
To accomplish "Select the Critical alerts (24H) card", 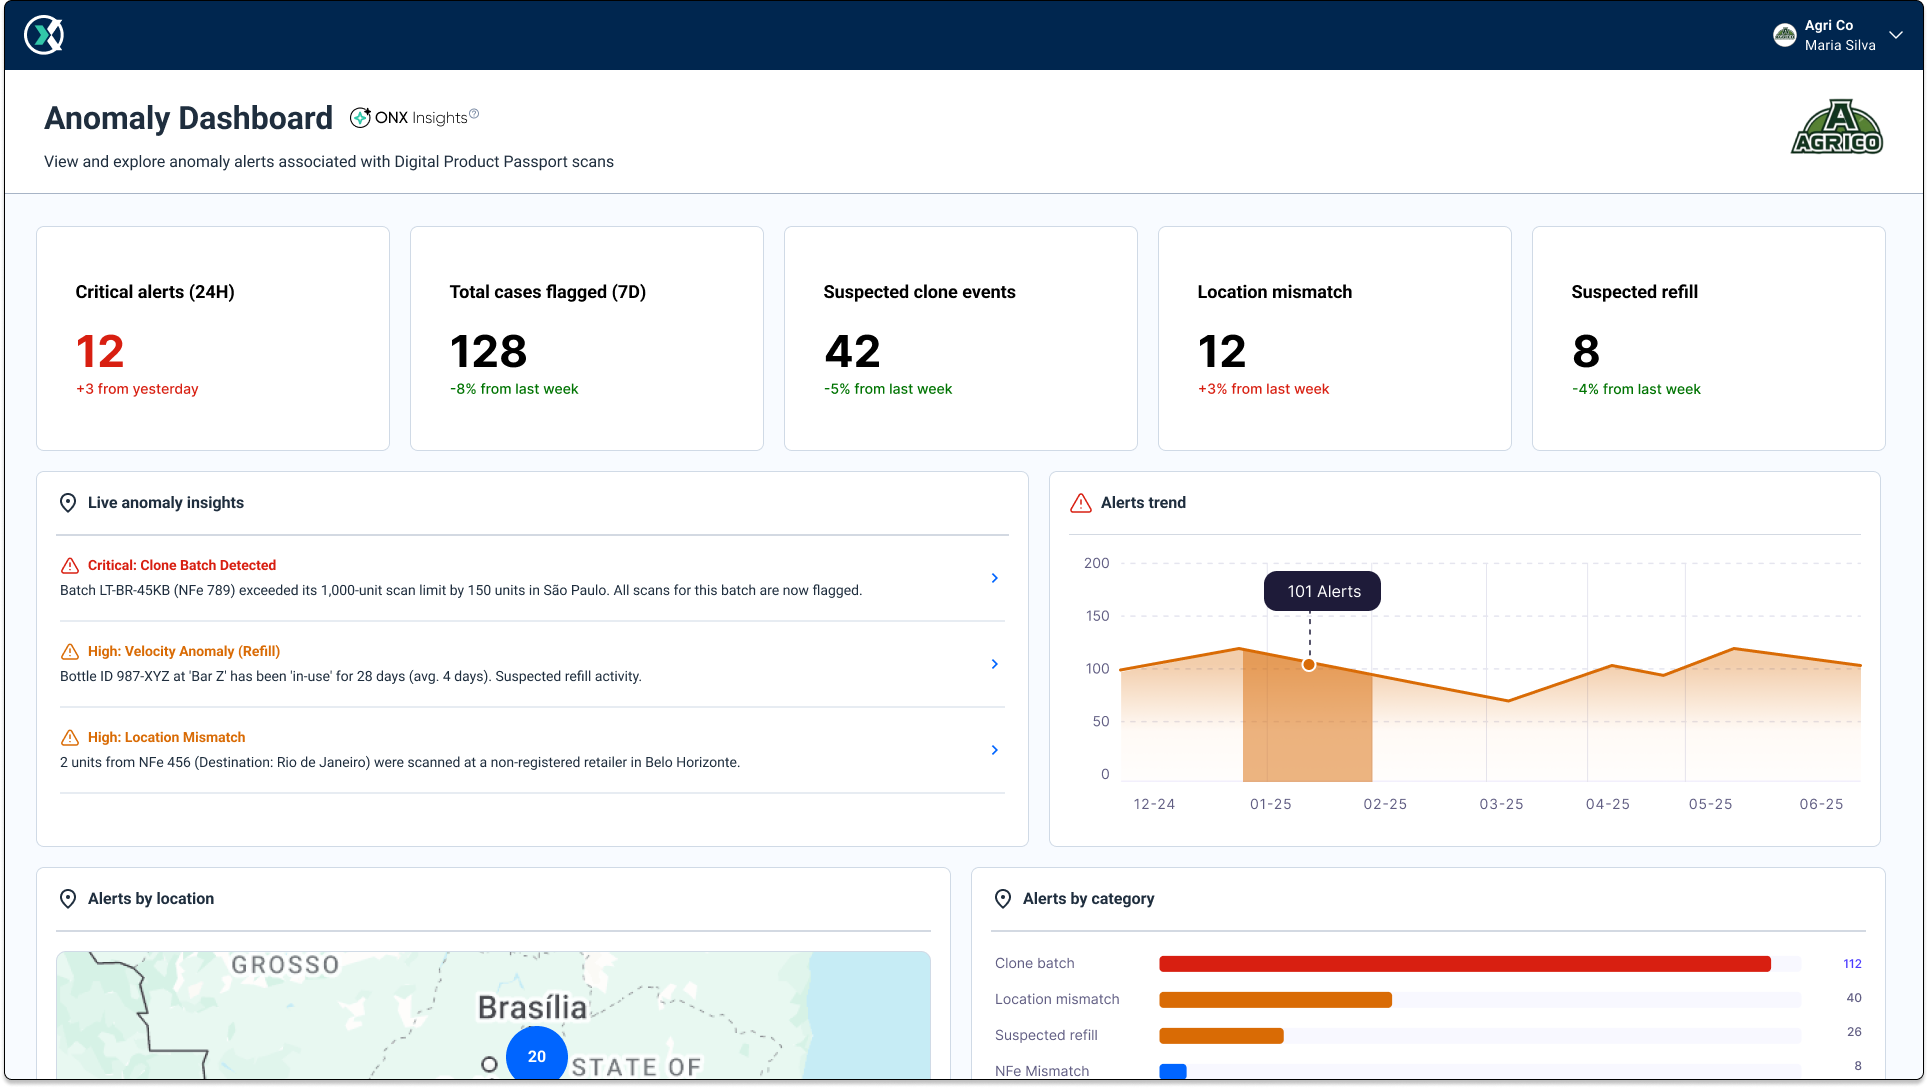I will tap(212, 338).
